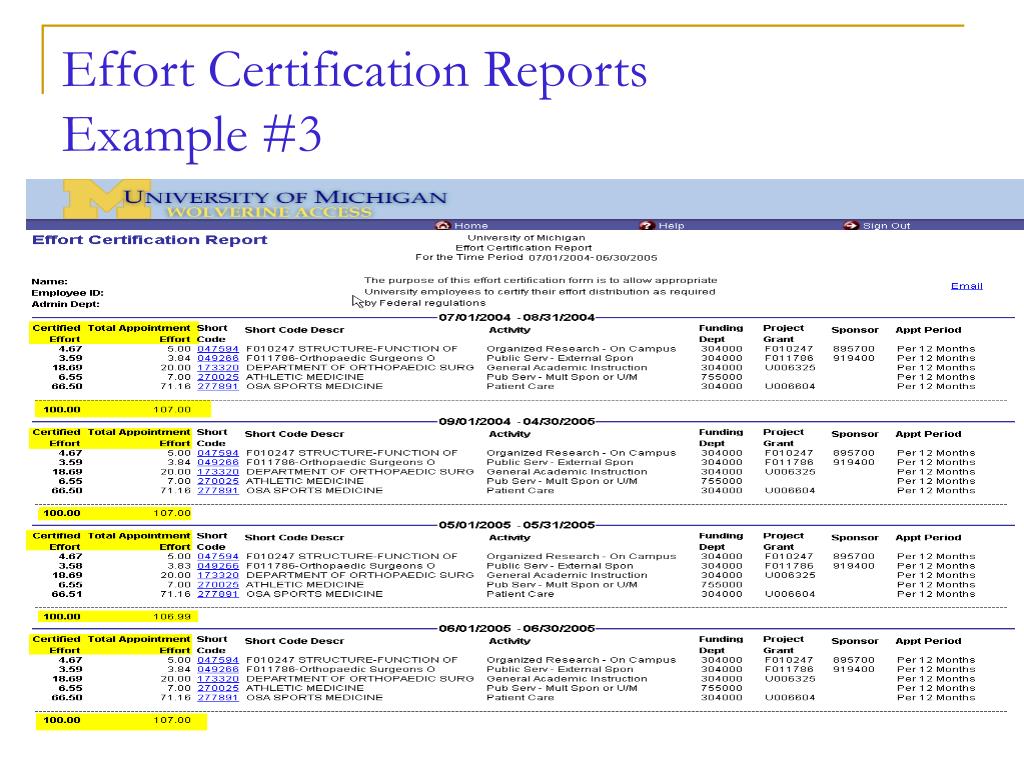Open short code 173320 in 09/01/2004 section
The height and width of the screenshot is (768, 1024).
218,472
